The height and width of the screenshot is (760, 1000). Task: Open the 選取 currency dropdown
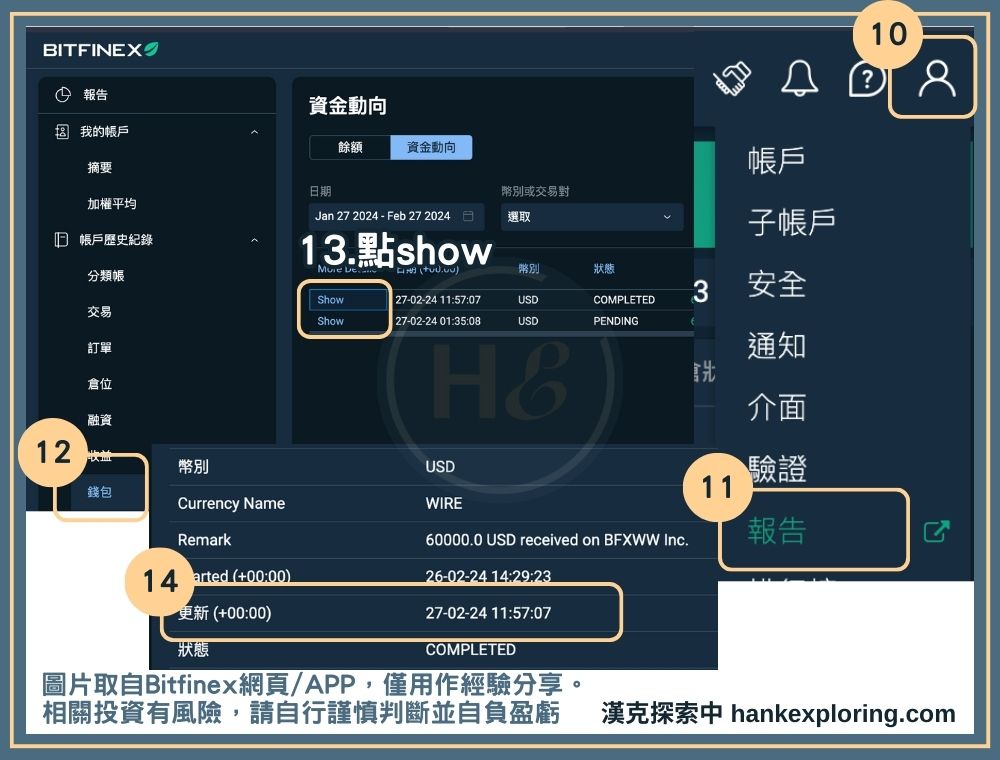tap(592, 217)
